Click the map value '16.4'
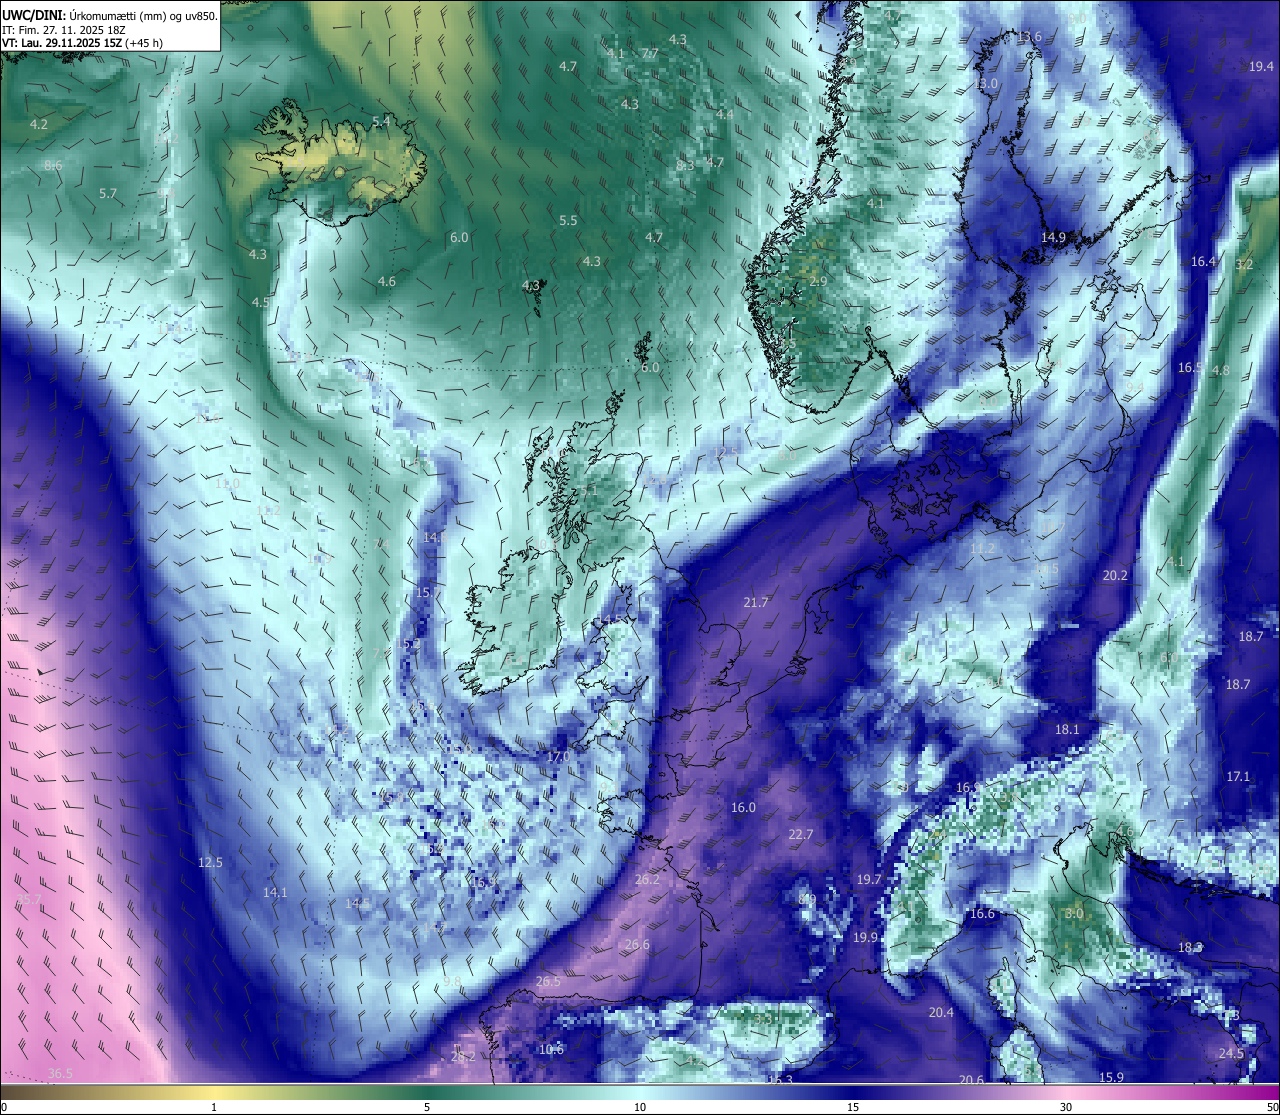 click(x=1203, y=261)
